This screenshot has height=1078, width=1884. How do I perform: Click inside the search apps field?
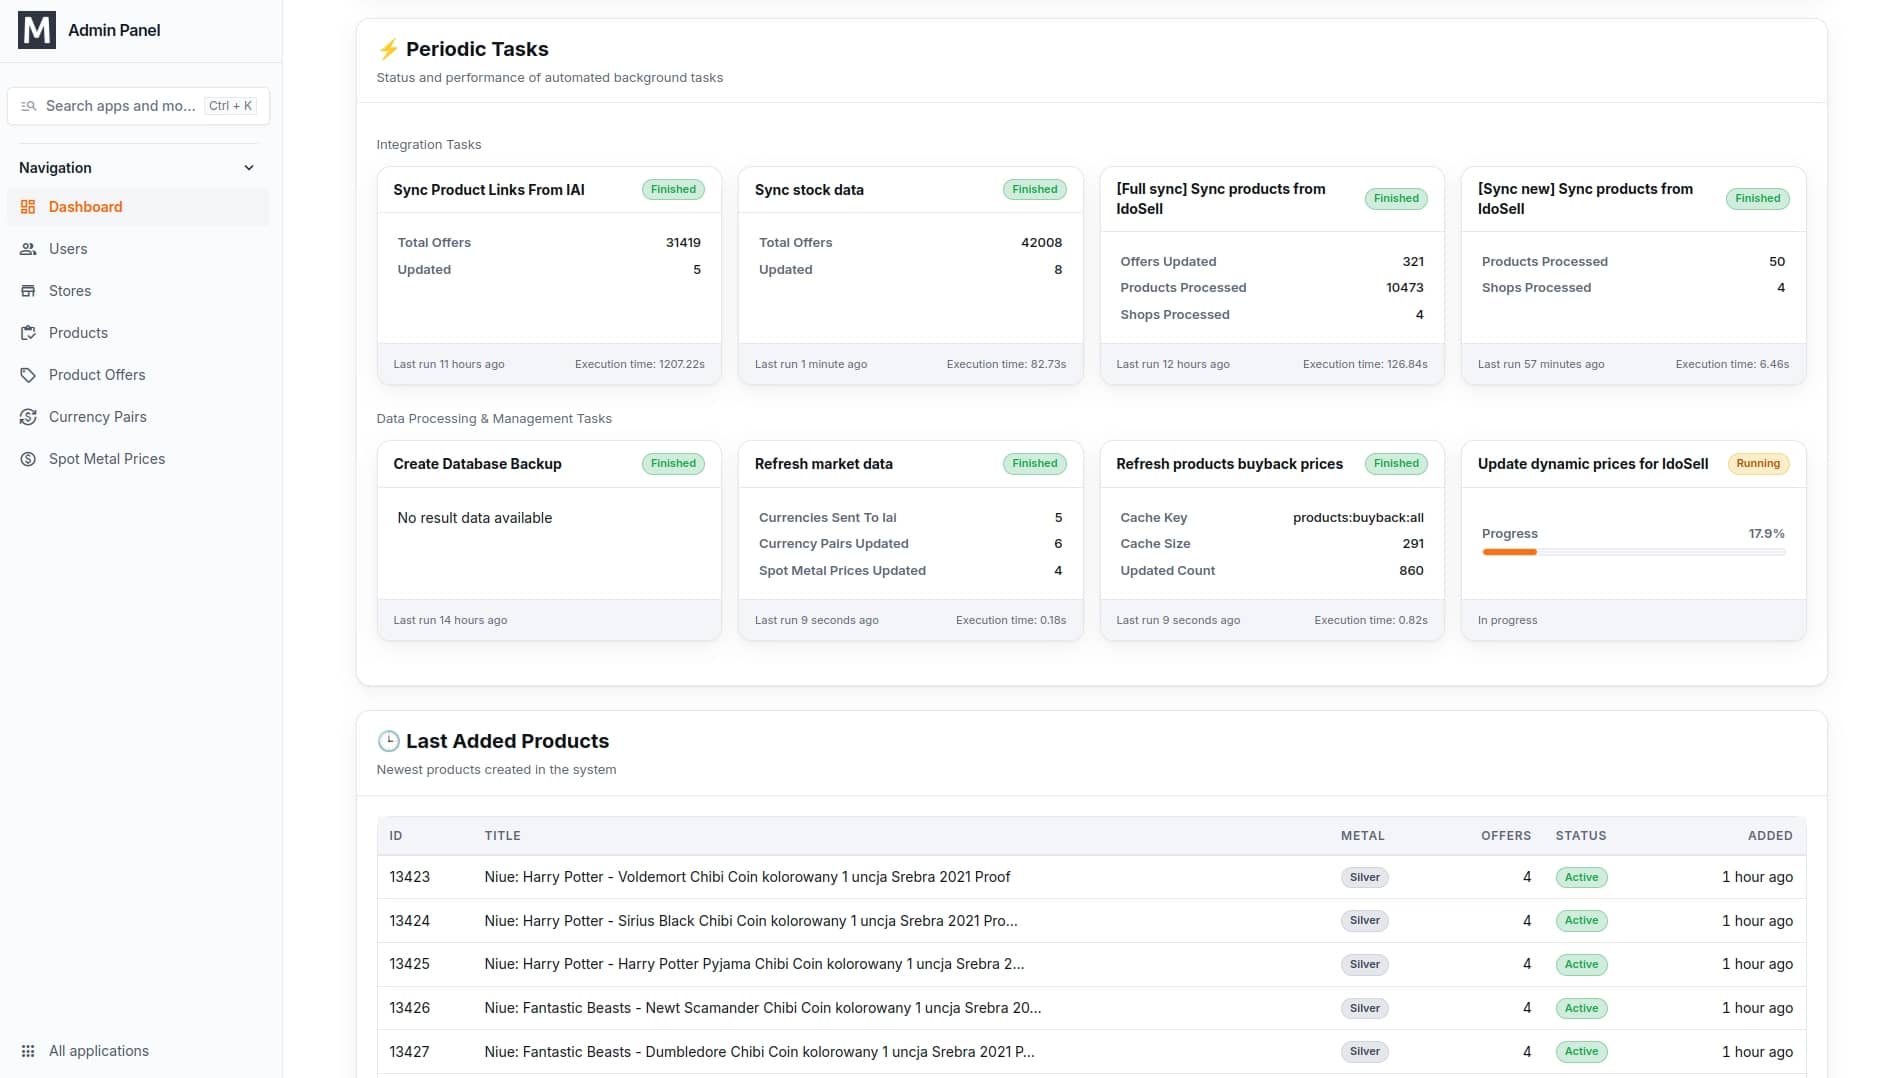point(120,105)
